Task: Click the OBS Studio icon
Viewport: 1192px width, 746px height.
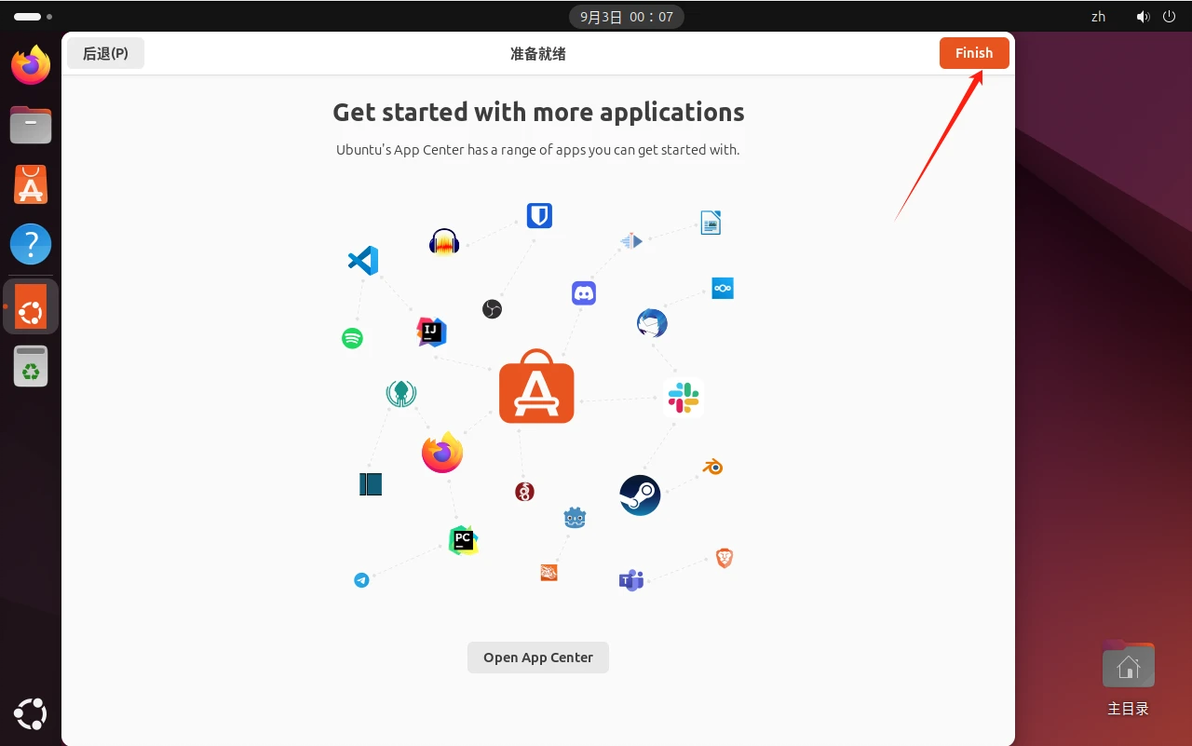Action: (x=492, y=309)
